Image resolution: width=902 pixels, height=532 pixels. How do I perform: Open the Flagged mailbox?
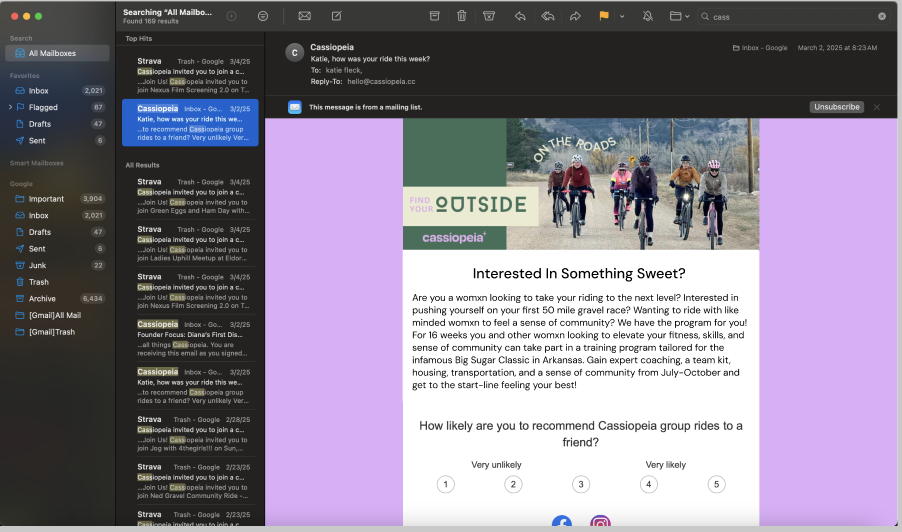(57, 107)
